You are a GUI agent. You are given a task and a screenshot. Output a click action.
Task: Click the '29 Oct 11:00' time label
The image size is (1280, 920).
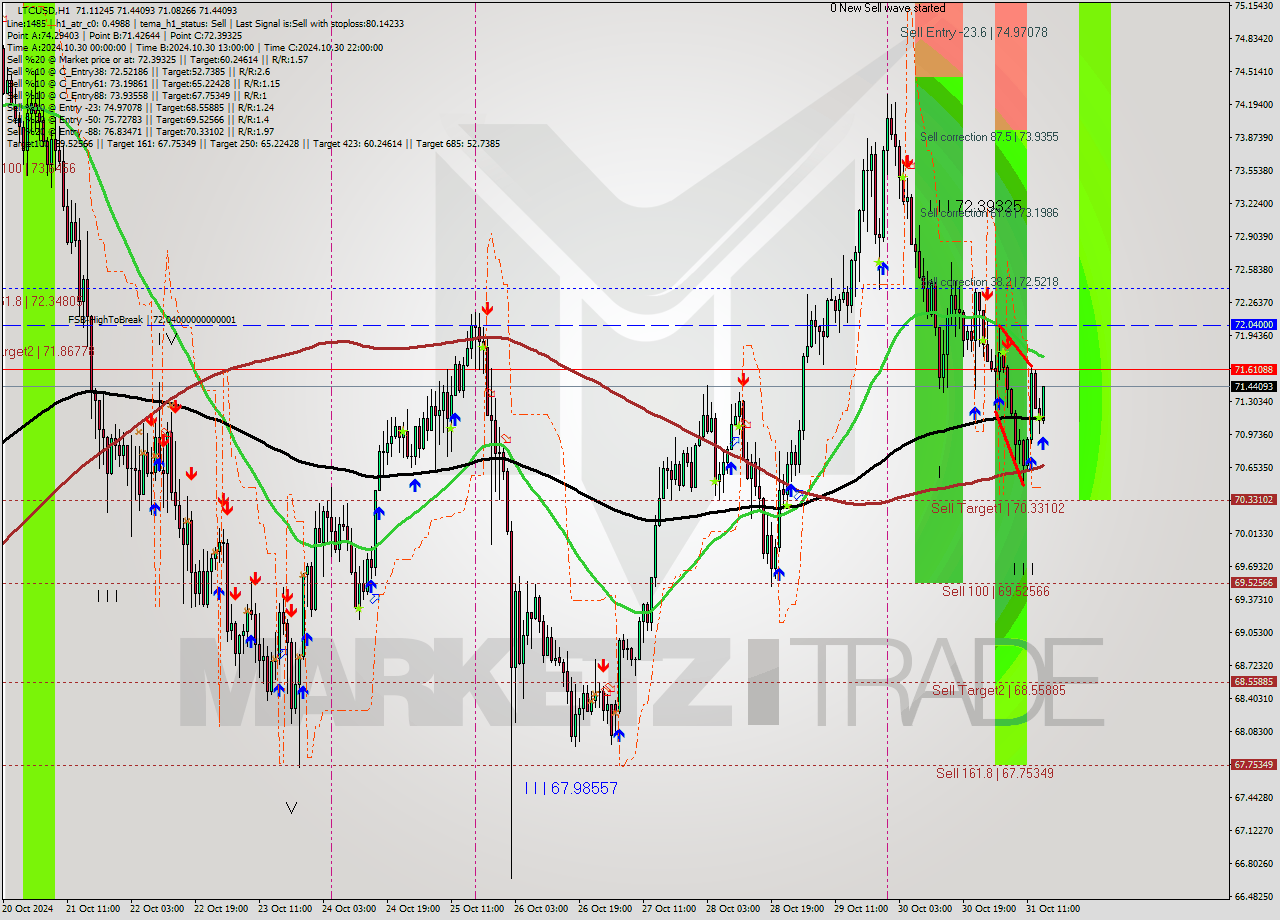(x=861, y=909)
